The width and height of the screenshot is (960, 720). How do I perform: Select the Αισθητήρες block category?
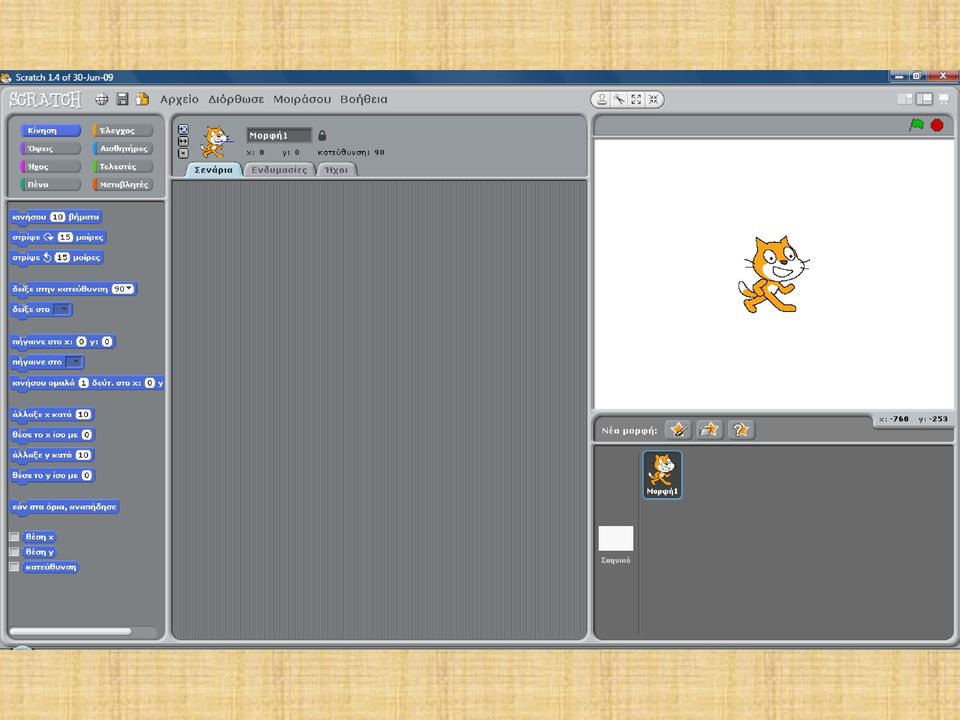[122, 148]
